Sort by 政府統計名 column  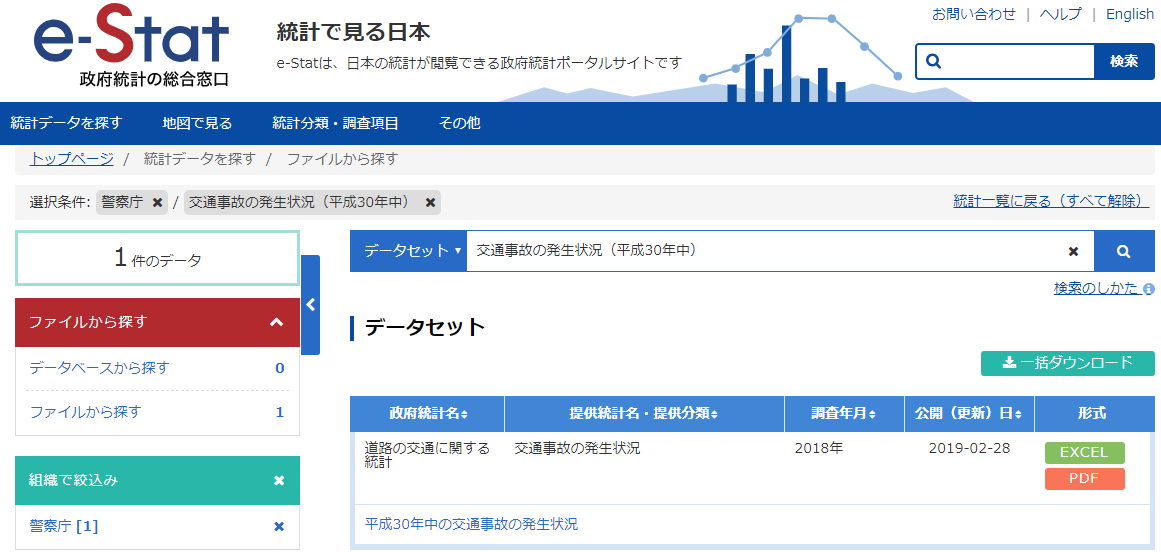click(428, 414)
